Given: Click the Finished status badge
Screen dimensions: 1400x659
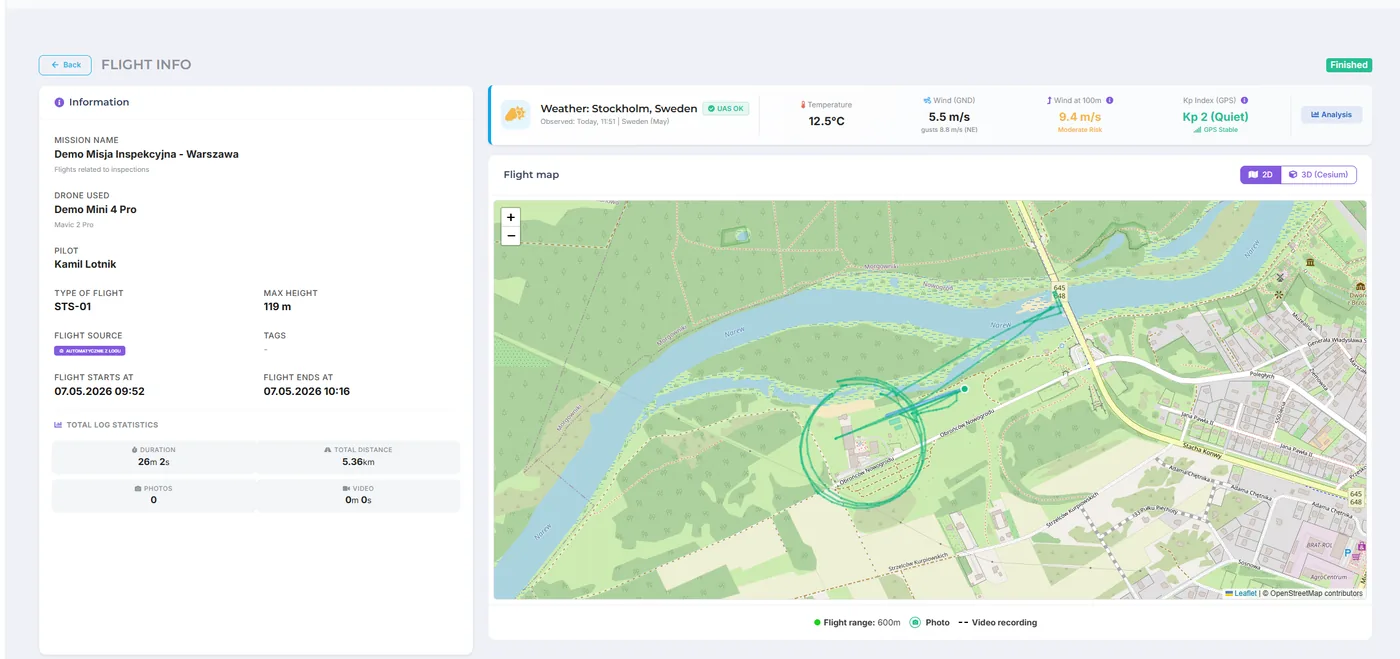Looking at the screenshot, I should pyautogui.click(x=1348, y=65).
